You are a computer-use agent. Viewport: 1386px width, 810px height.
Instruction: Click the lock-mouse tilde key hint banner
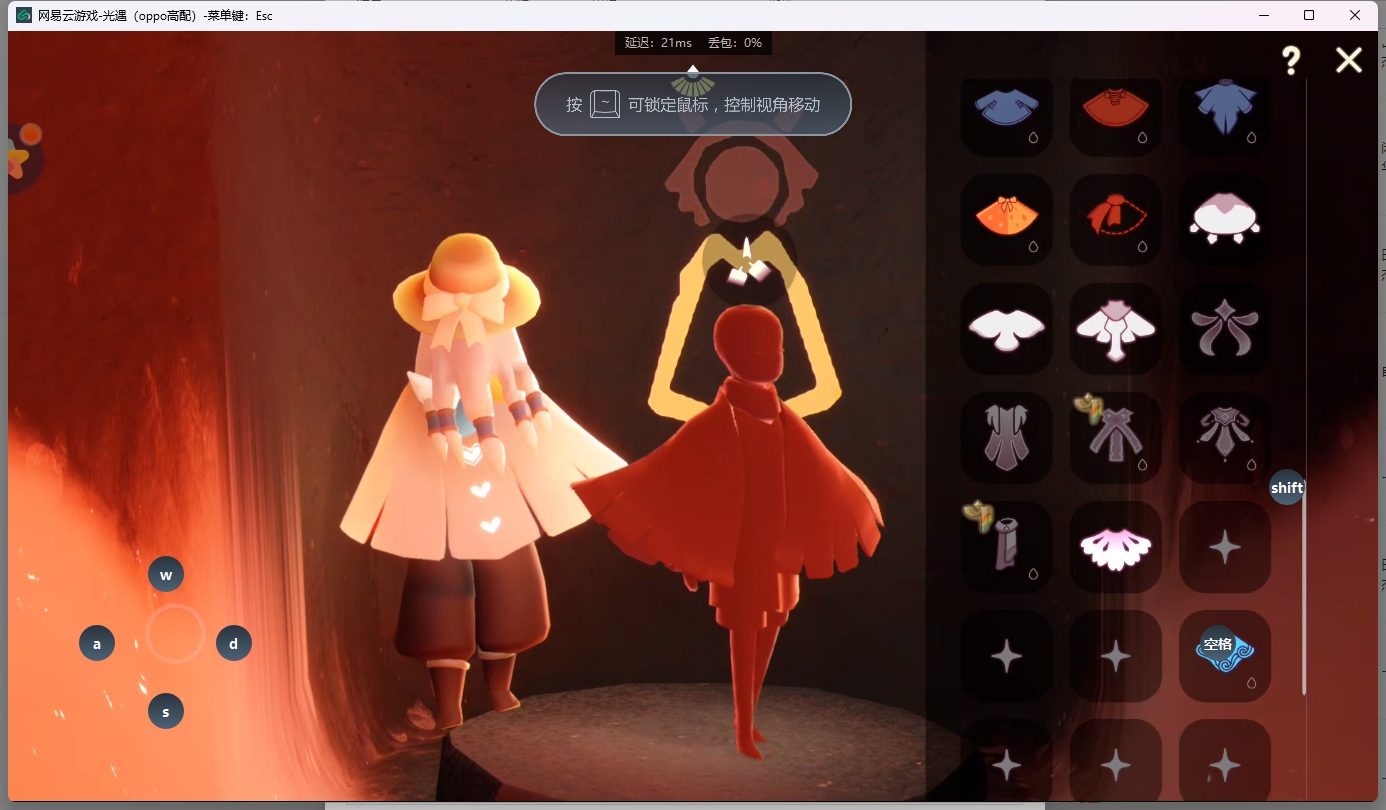click(693, 104)
